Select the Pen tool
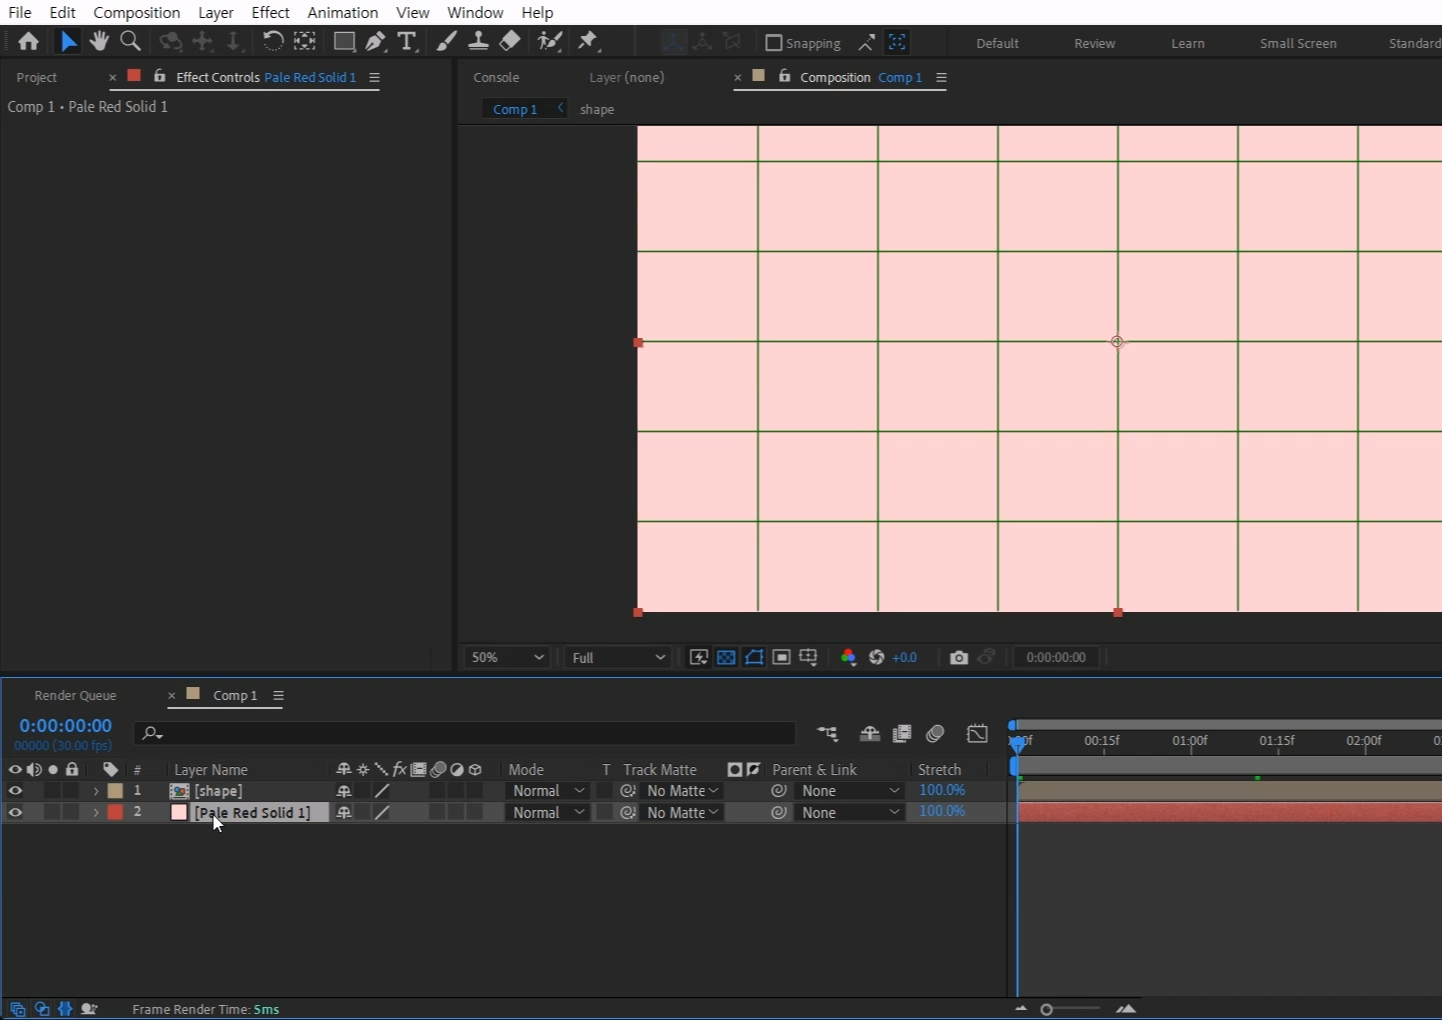The image size is (1442, 1020). click(x=375, y=41)
